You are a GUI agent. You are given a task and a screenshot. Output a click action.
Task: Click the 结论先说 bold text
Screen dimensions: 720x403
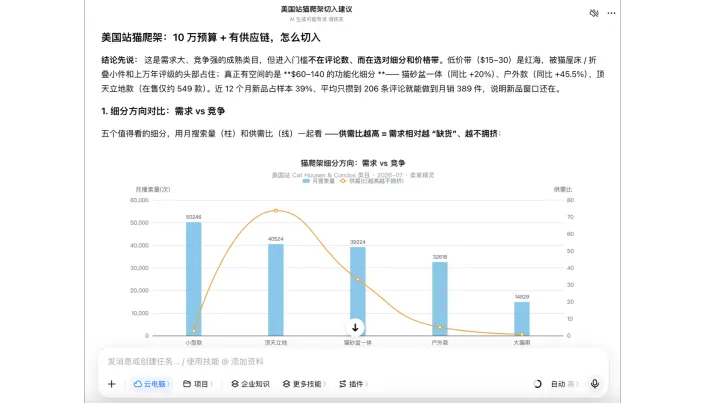(x=119, y=60)
